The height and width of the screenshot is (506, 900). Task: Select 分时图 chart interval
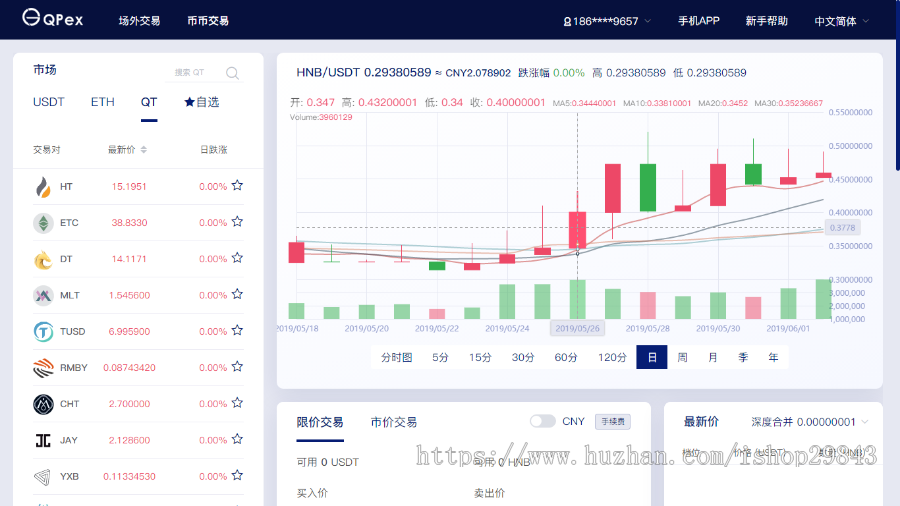397,357
